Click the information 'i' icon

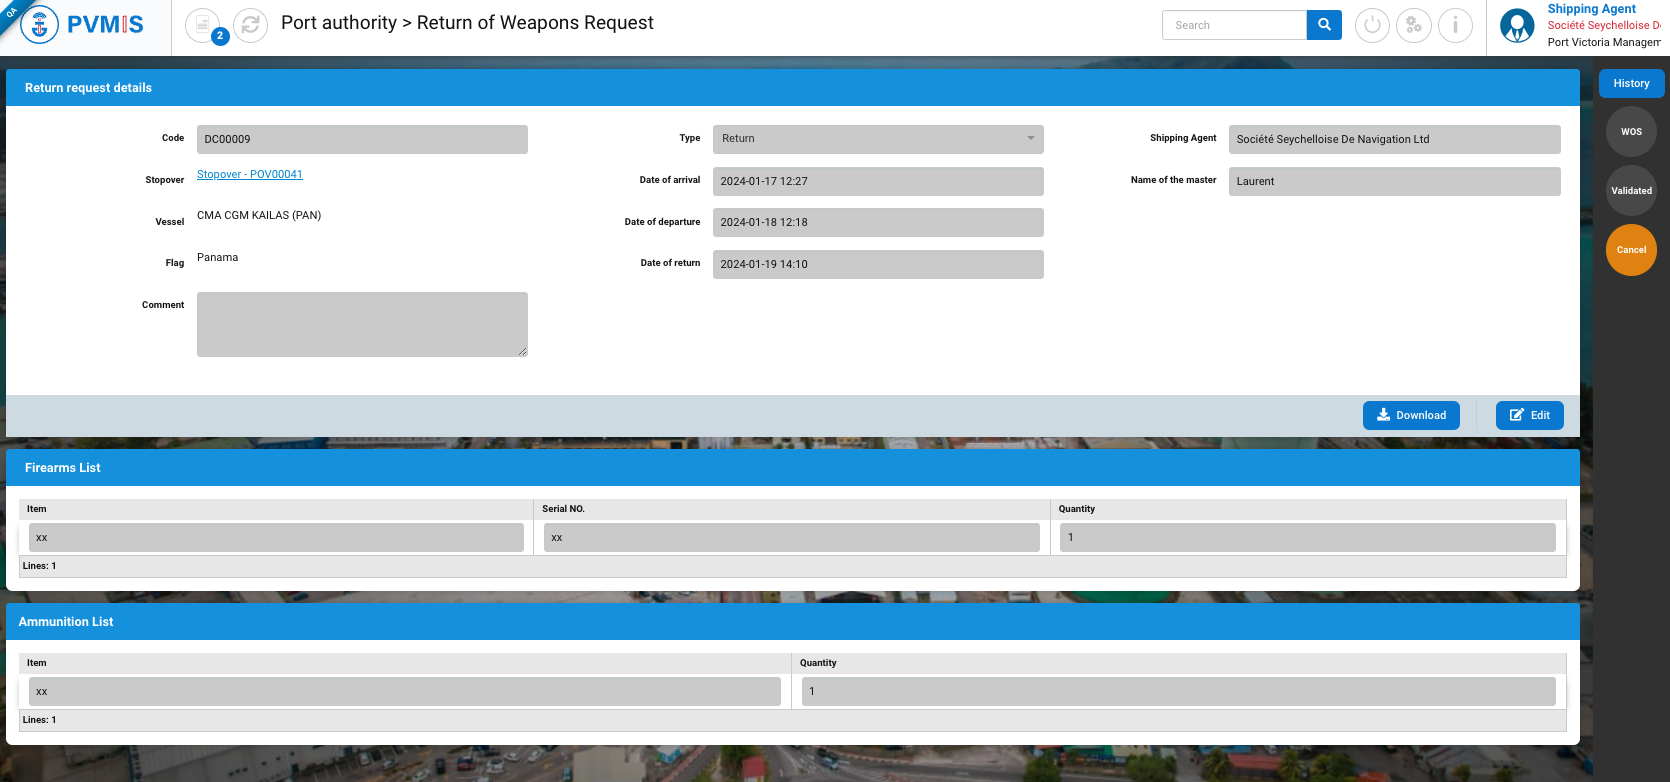tap(1455, 25)
